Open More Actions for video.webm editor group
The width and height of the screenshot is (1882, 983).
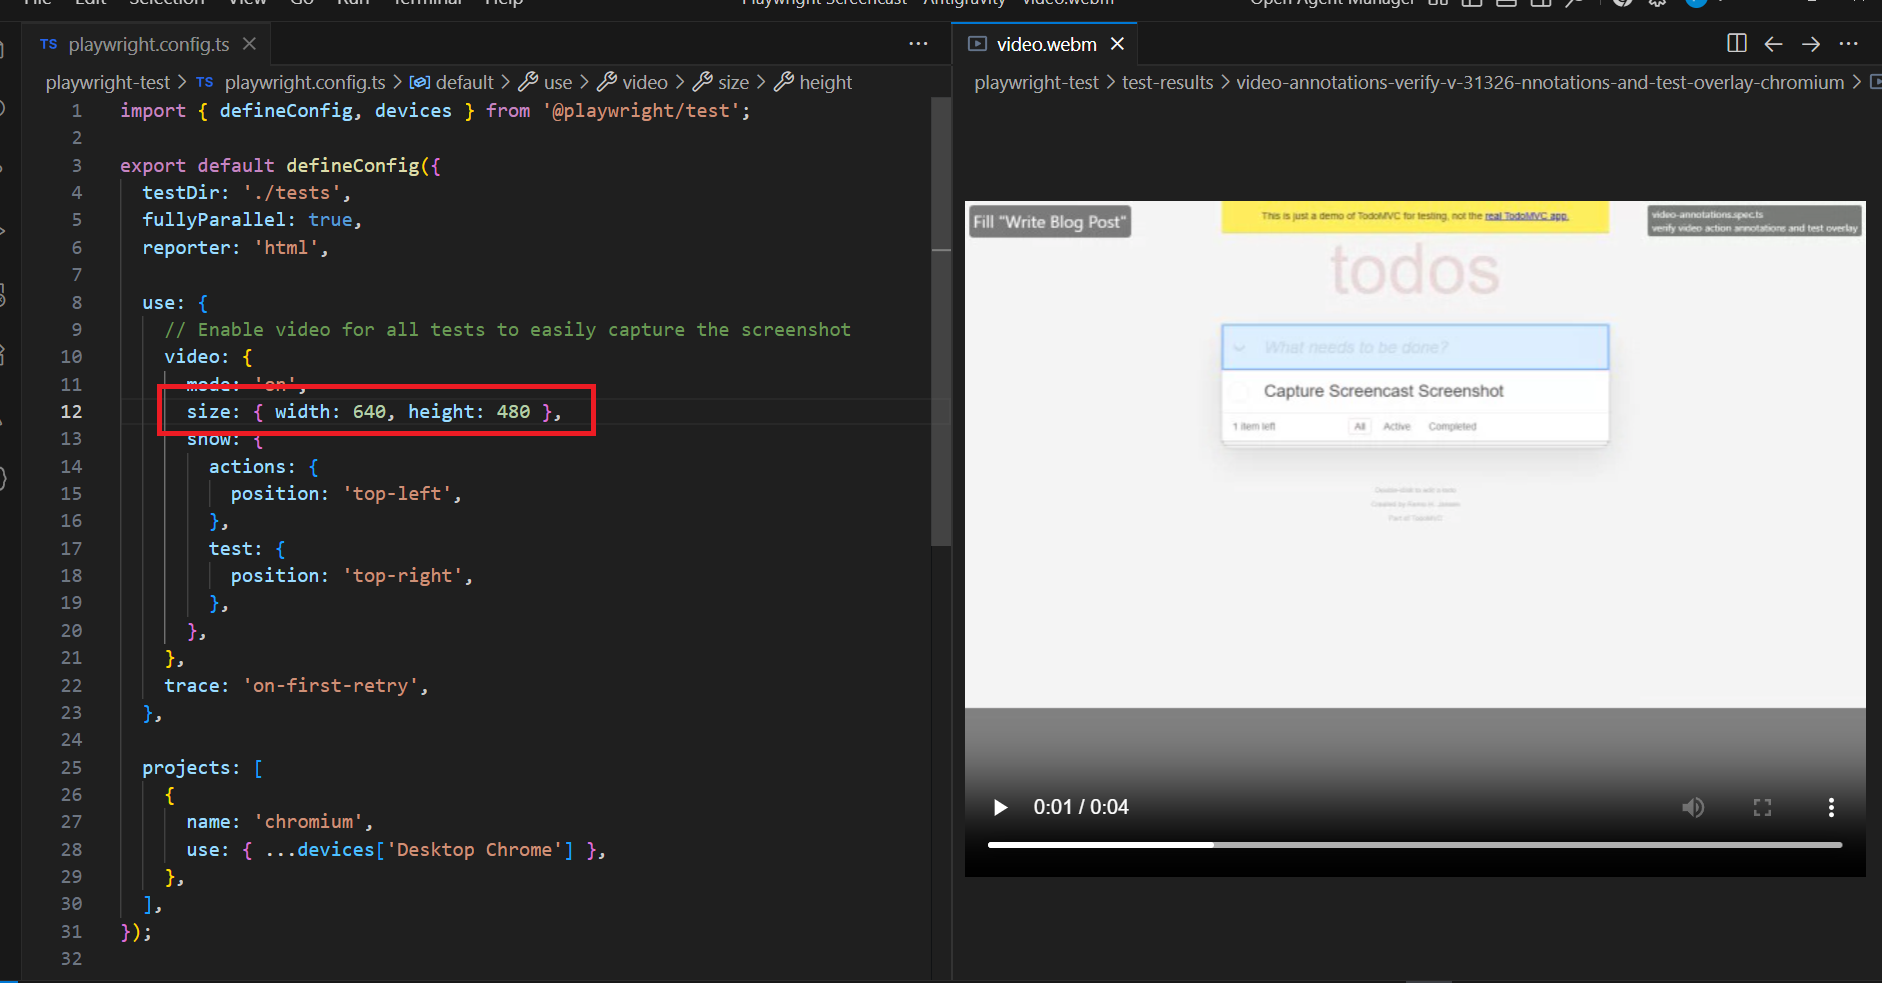click(x=1848, y=44)
